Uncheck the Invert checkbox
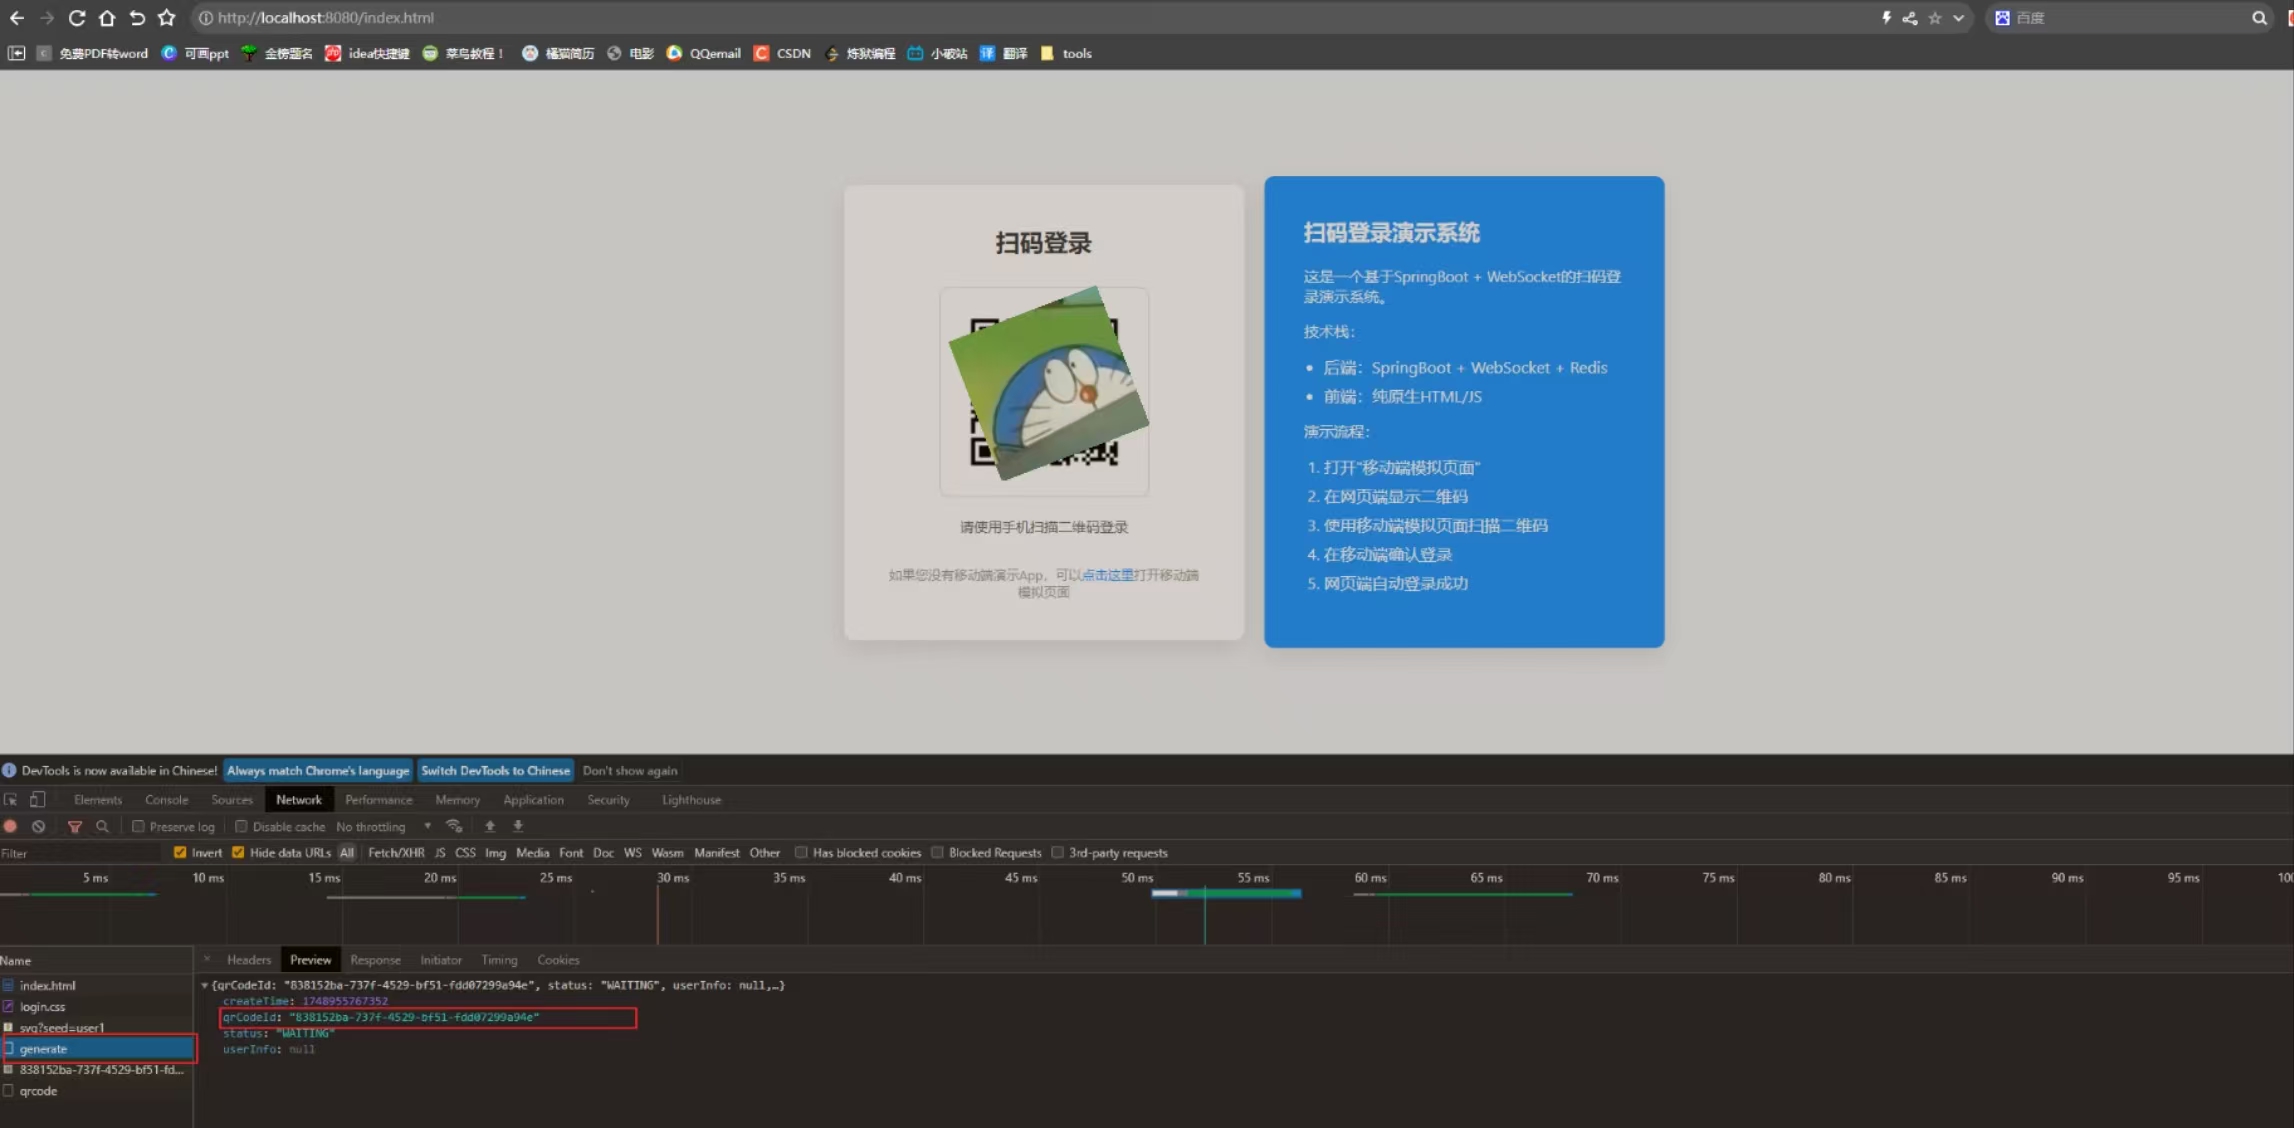This screenshot has height=1128, width=2294. pos(180,853)
